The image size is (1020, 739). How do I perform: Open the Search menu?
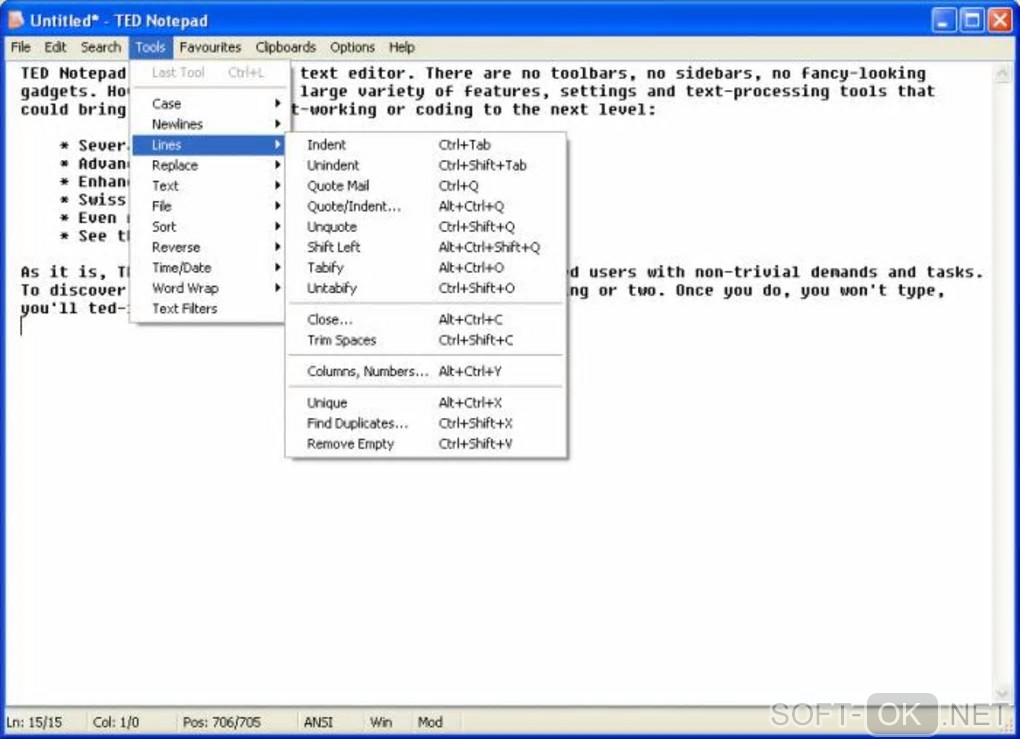pyautogui.click(x=101, y=47)
